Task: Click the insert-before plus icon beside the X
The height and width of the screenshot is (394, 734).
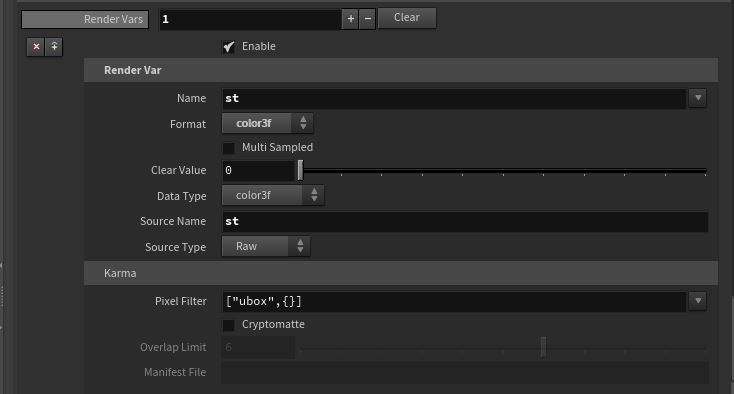Action: tap(54, 47)
